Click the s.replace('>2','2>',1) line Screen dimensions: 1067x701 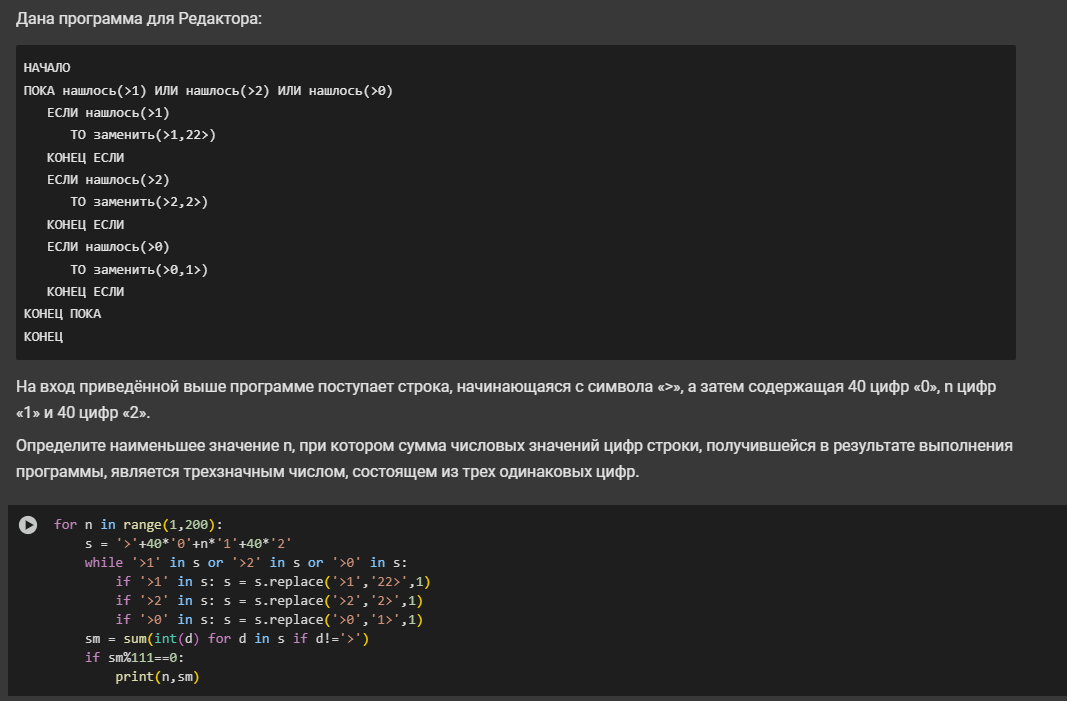(x=269, y=600)
